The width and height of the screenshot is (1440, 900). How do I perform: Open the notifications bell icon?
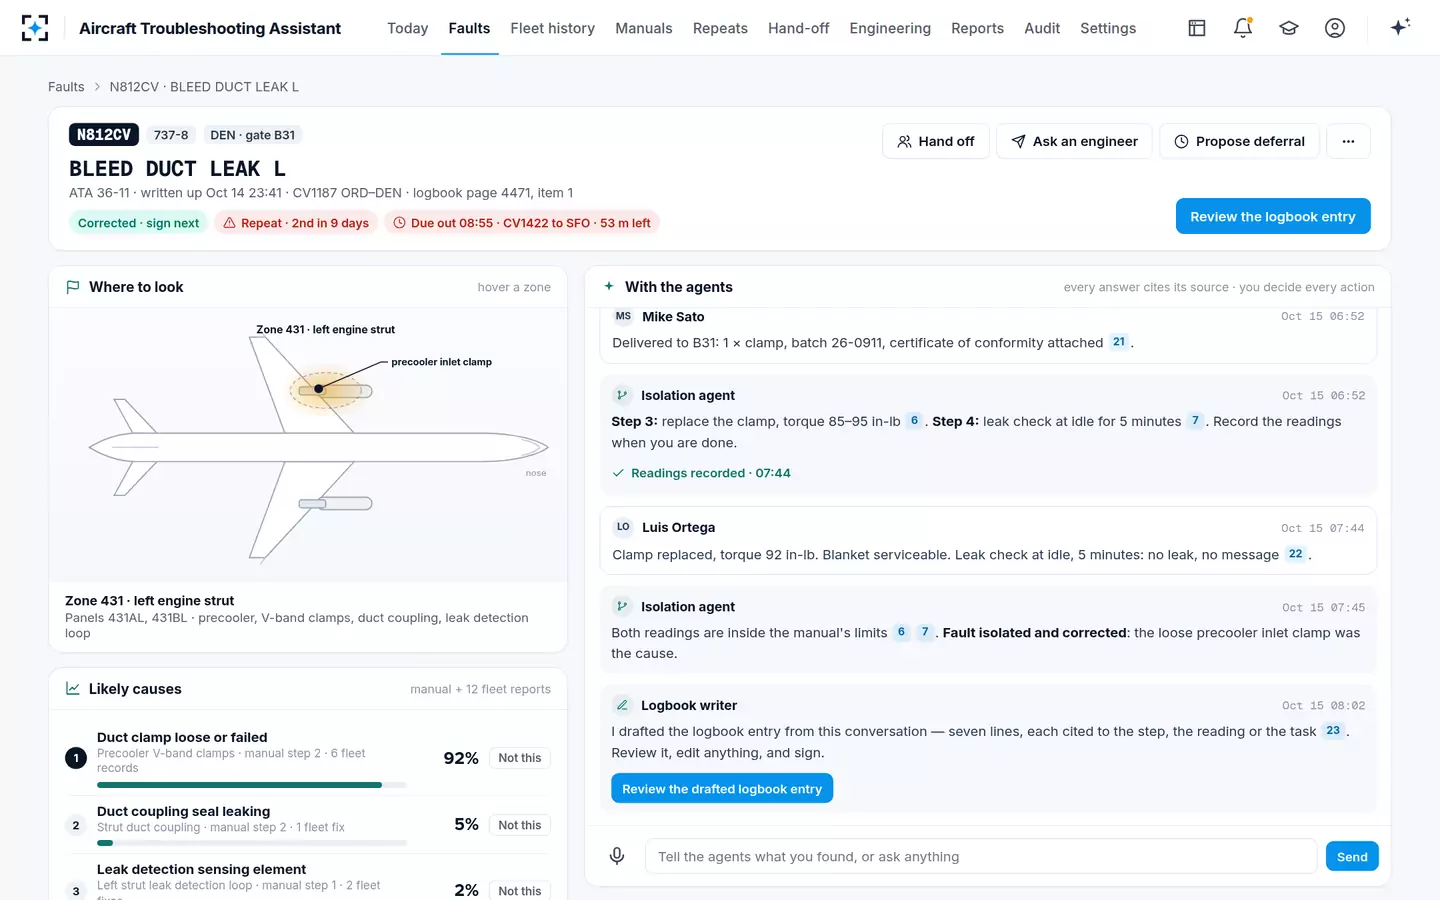point(1243,28)
